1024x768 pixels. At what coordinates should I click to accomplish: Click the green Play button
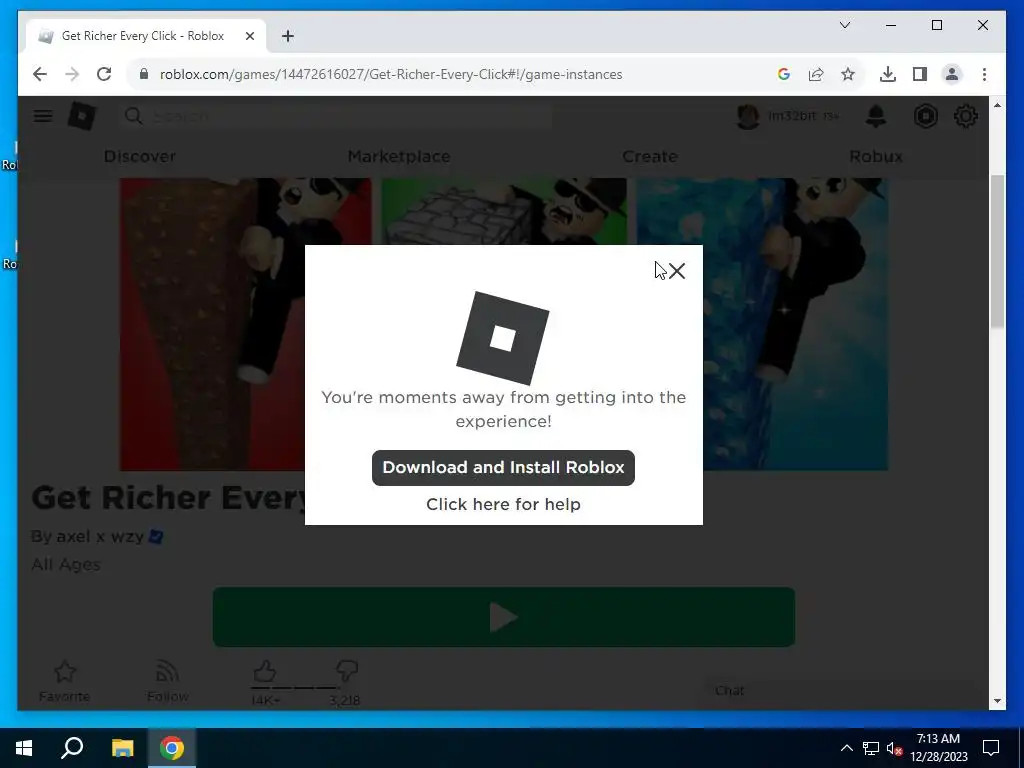tap(504, 617)
